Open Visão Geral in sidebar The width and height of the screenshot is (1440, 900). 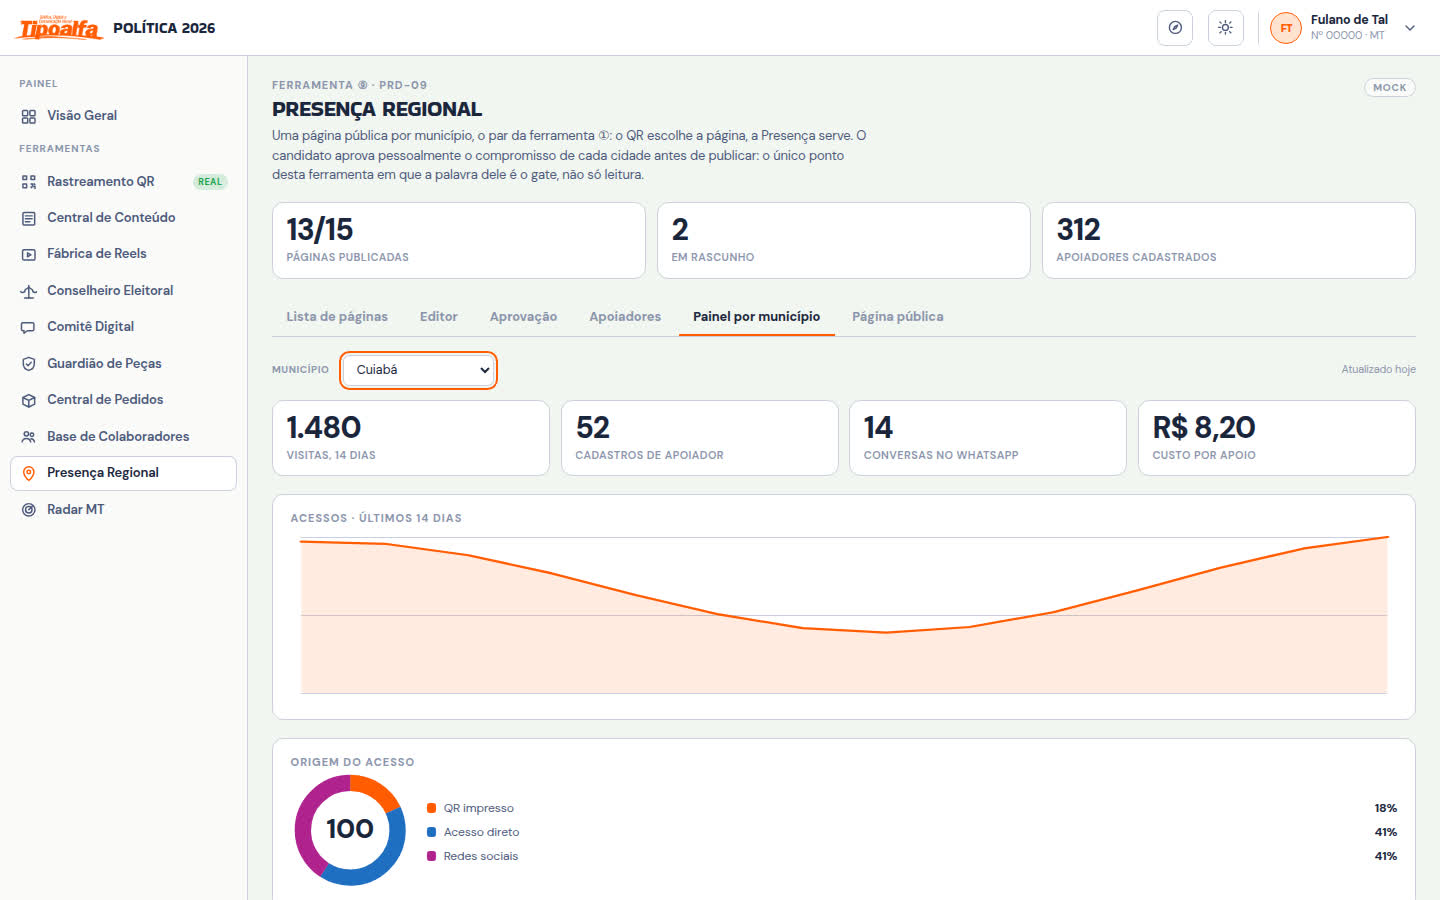(123, 116)
